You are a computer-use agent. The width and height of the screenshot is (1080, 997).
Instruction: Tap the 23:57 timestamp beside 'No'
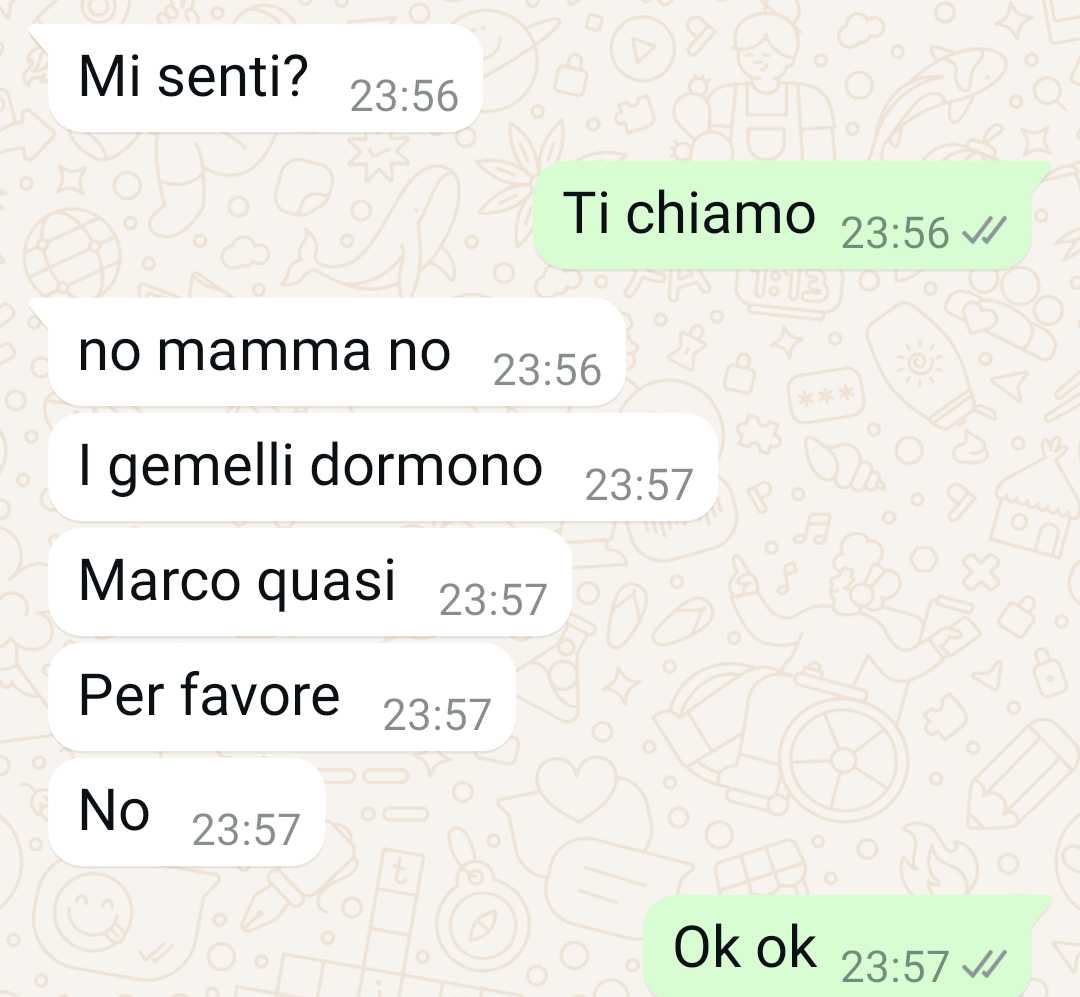(246, 830)
